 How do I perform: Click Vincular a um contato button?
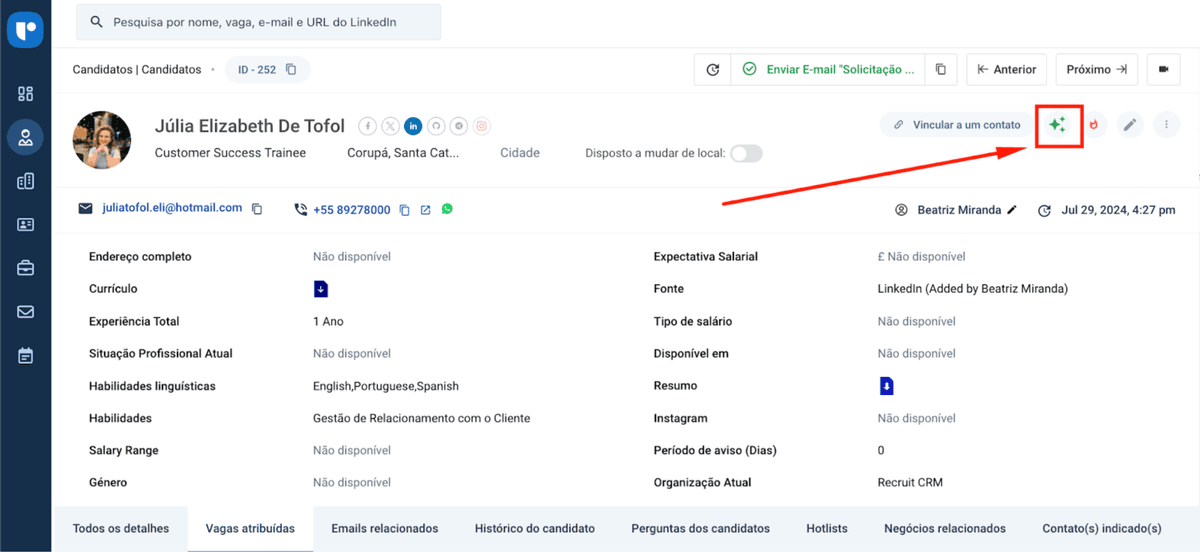[958, 125]
